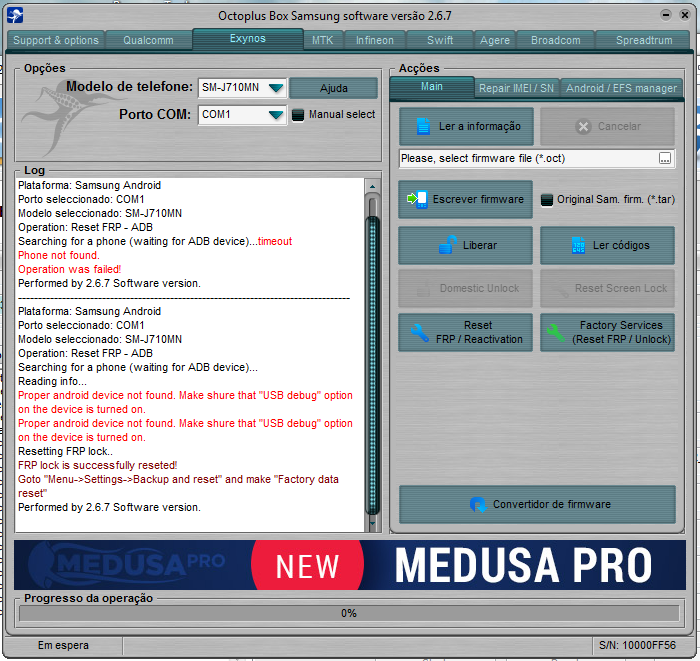
Task: Click the phone arrow icon on Escrever firmware
Action: pos(417,199)
